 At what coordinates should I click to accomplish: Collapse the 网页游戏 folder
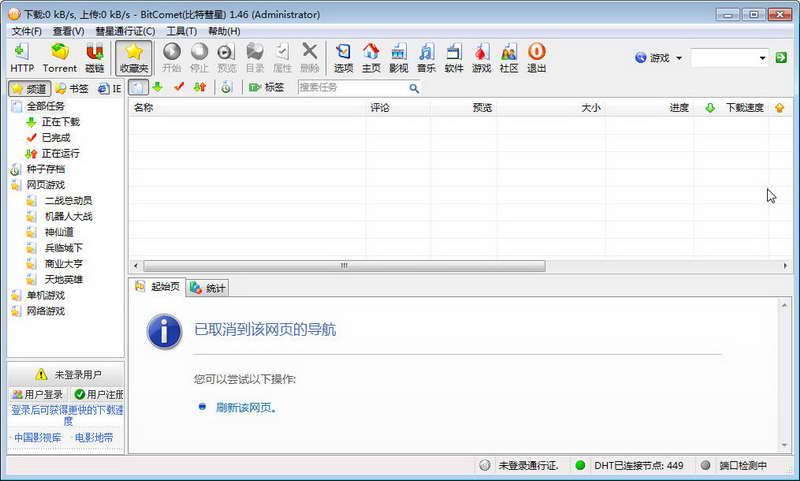pos(45,185)
